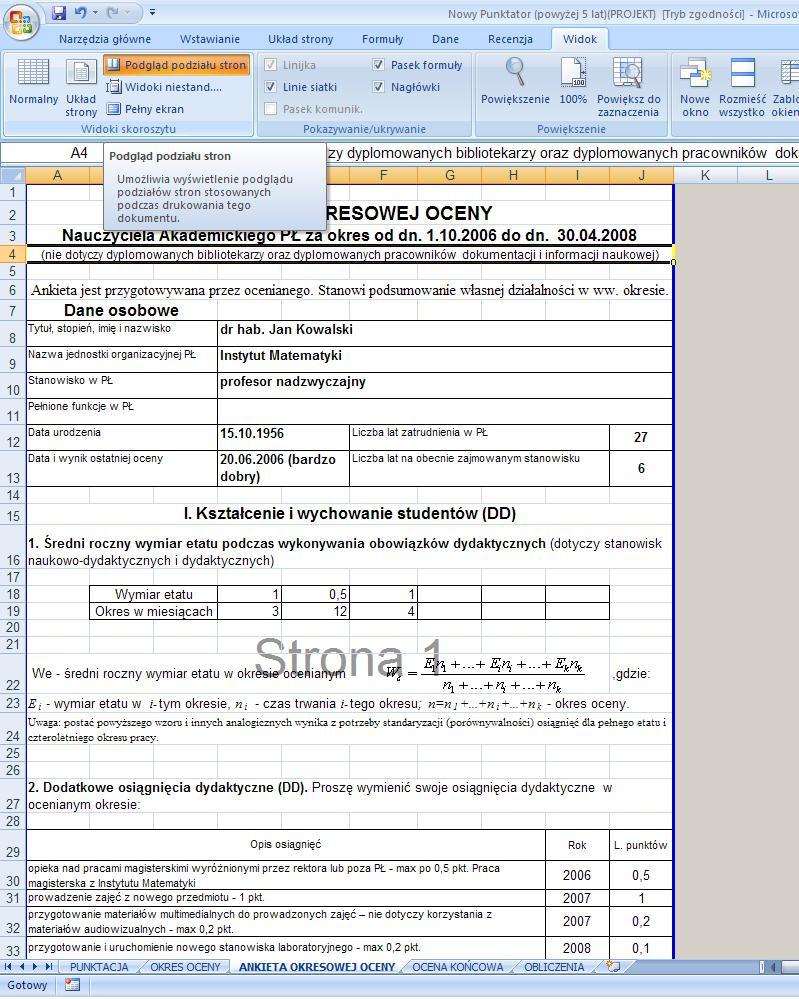Select ANKIETA OKRESOWEJ OCENY sheet tab

click(x=317, y=967)
